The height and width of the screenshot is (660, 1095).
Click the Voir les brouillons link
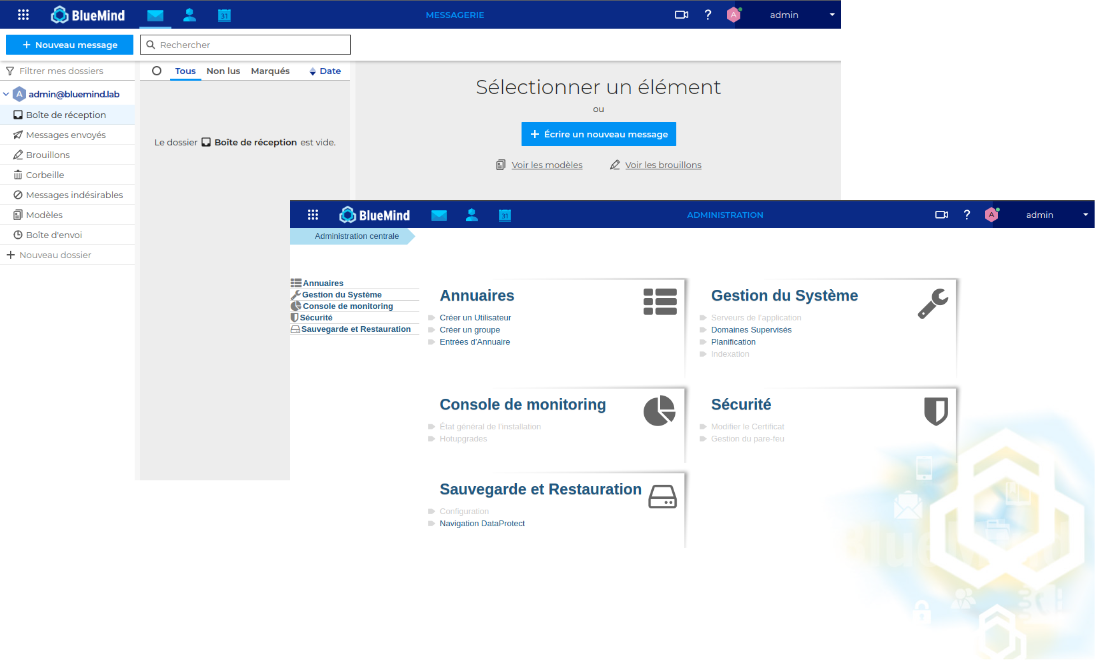663,165
